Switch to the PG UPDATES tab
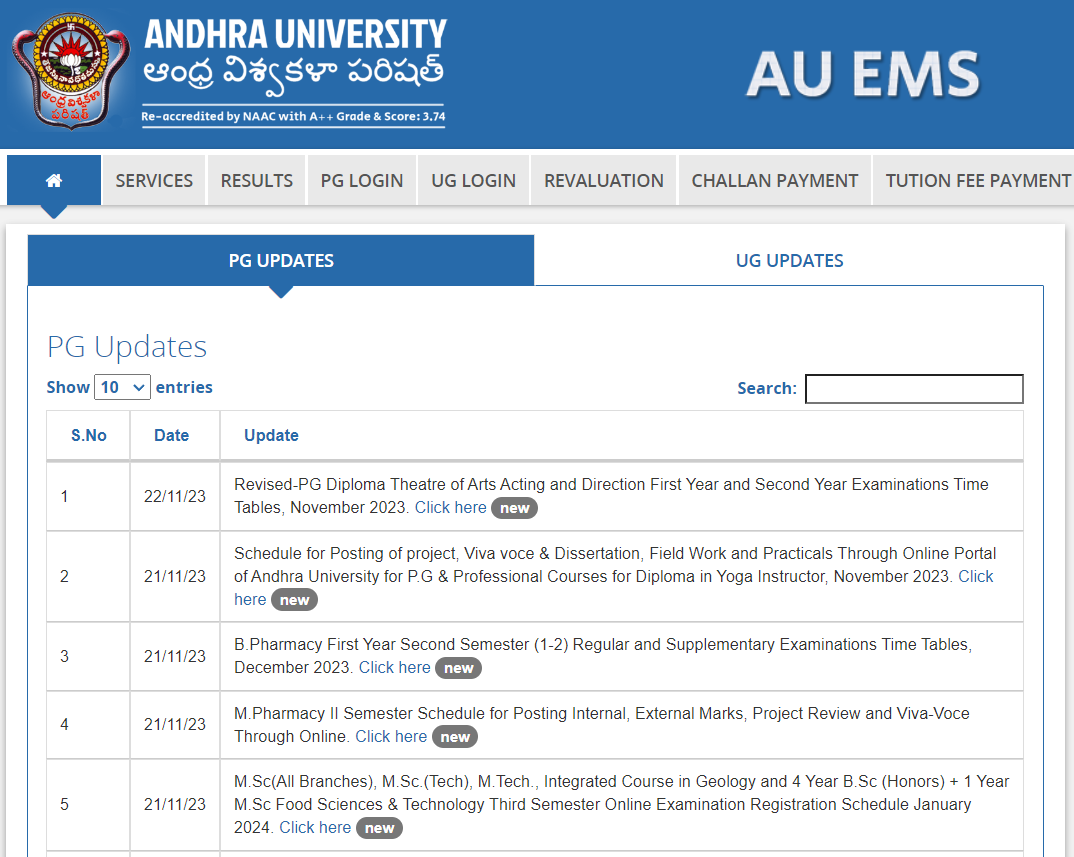Image resolution: width=1074 pixels, height=857 pixels. coord(281,260)
